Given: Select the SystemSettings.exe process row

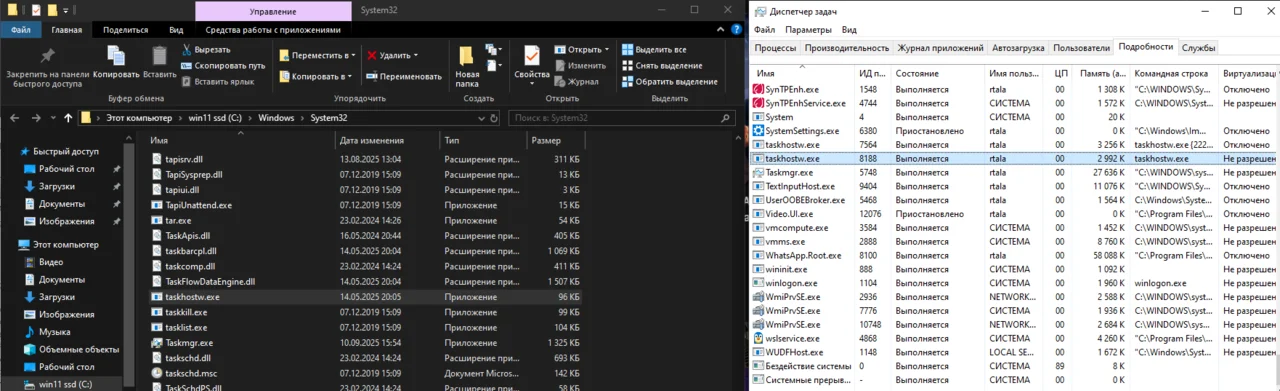Looking at the screenshot, I should coord(1015,130).
